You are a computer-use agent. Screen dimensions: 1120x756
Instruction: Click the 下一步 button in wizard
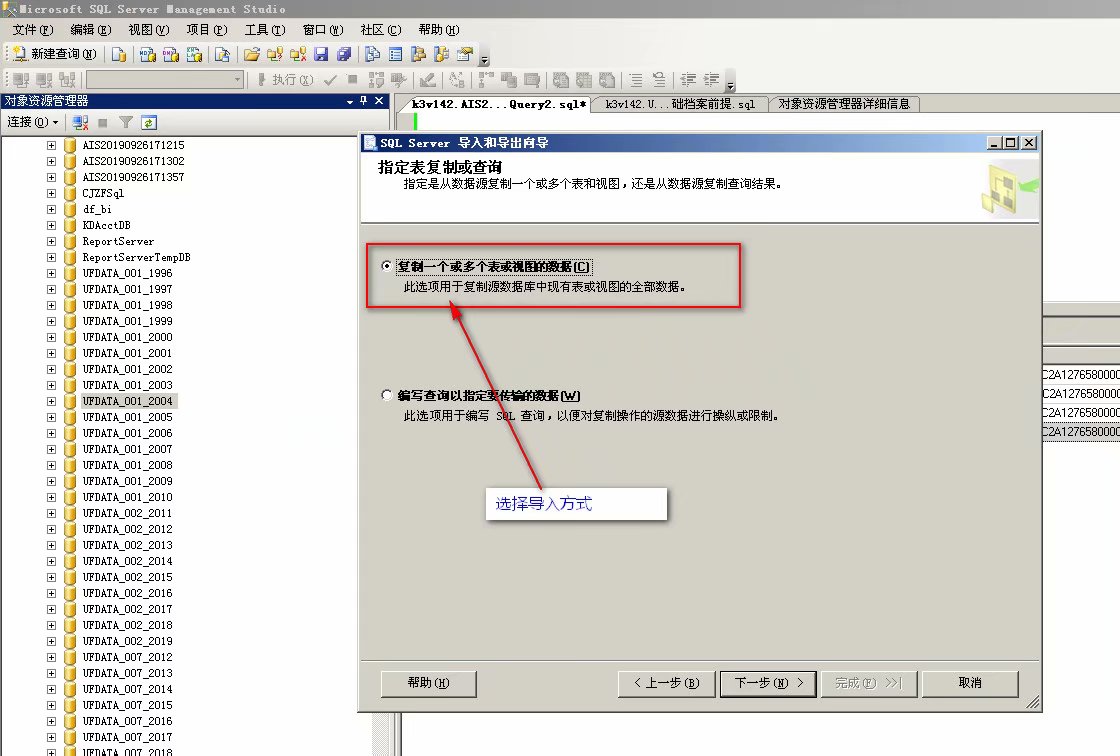point(761,683)
